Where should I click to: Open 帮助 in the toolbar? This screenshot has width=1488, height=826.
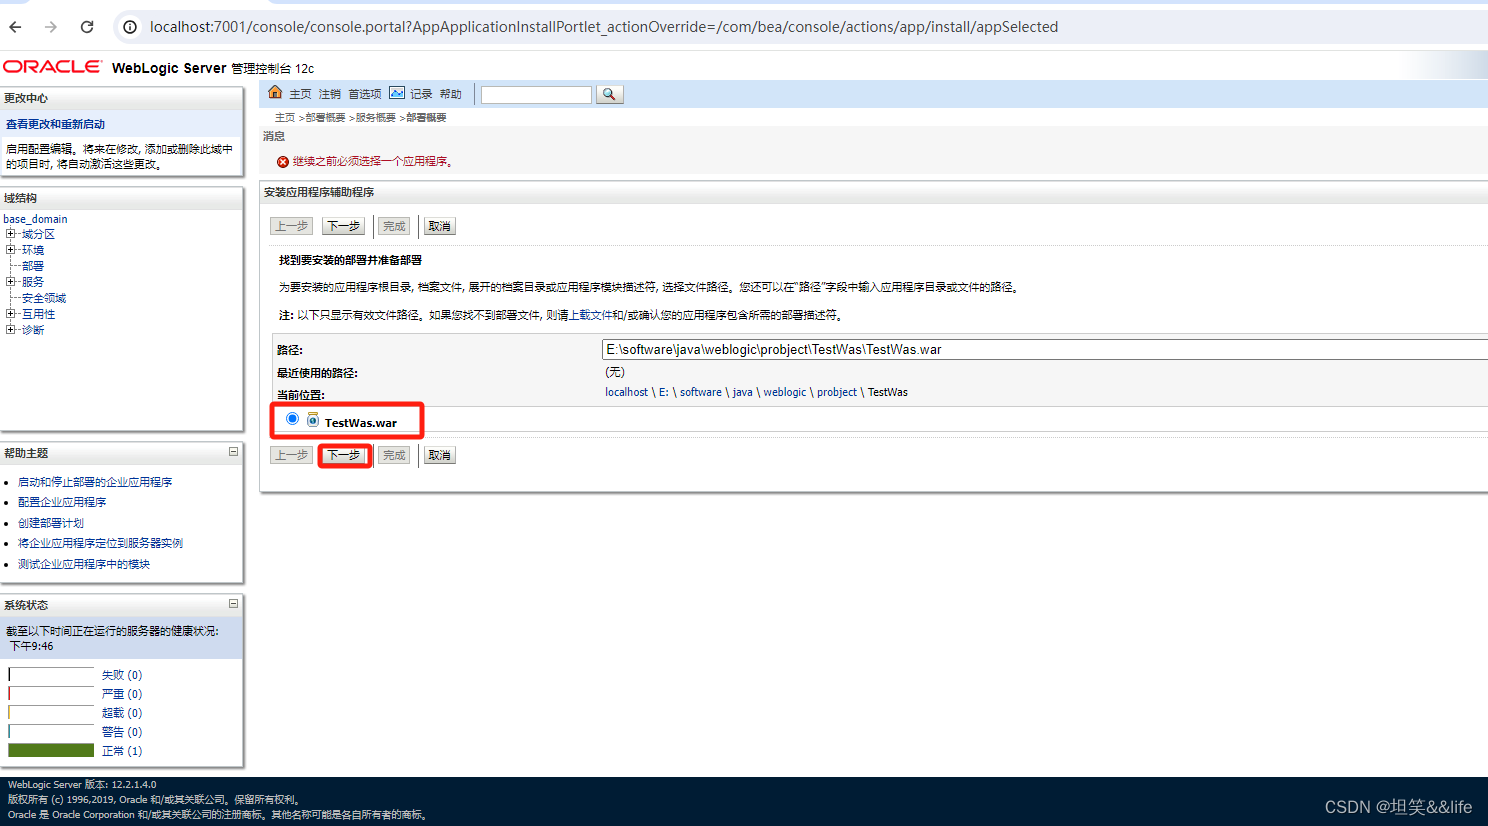451,94
